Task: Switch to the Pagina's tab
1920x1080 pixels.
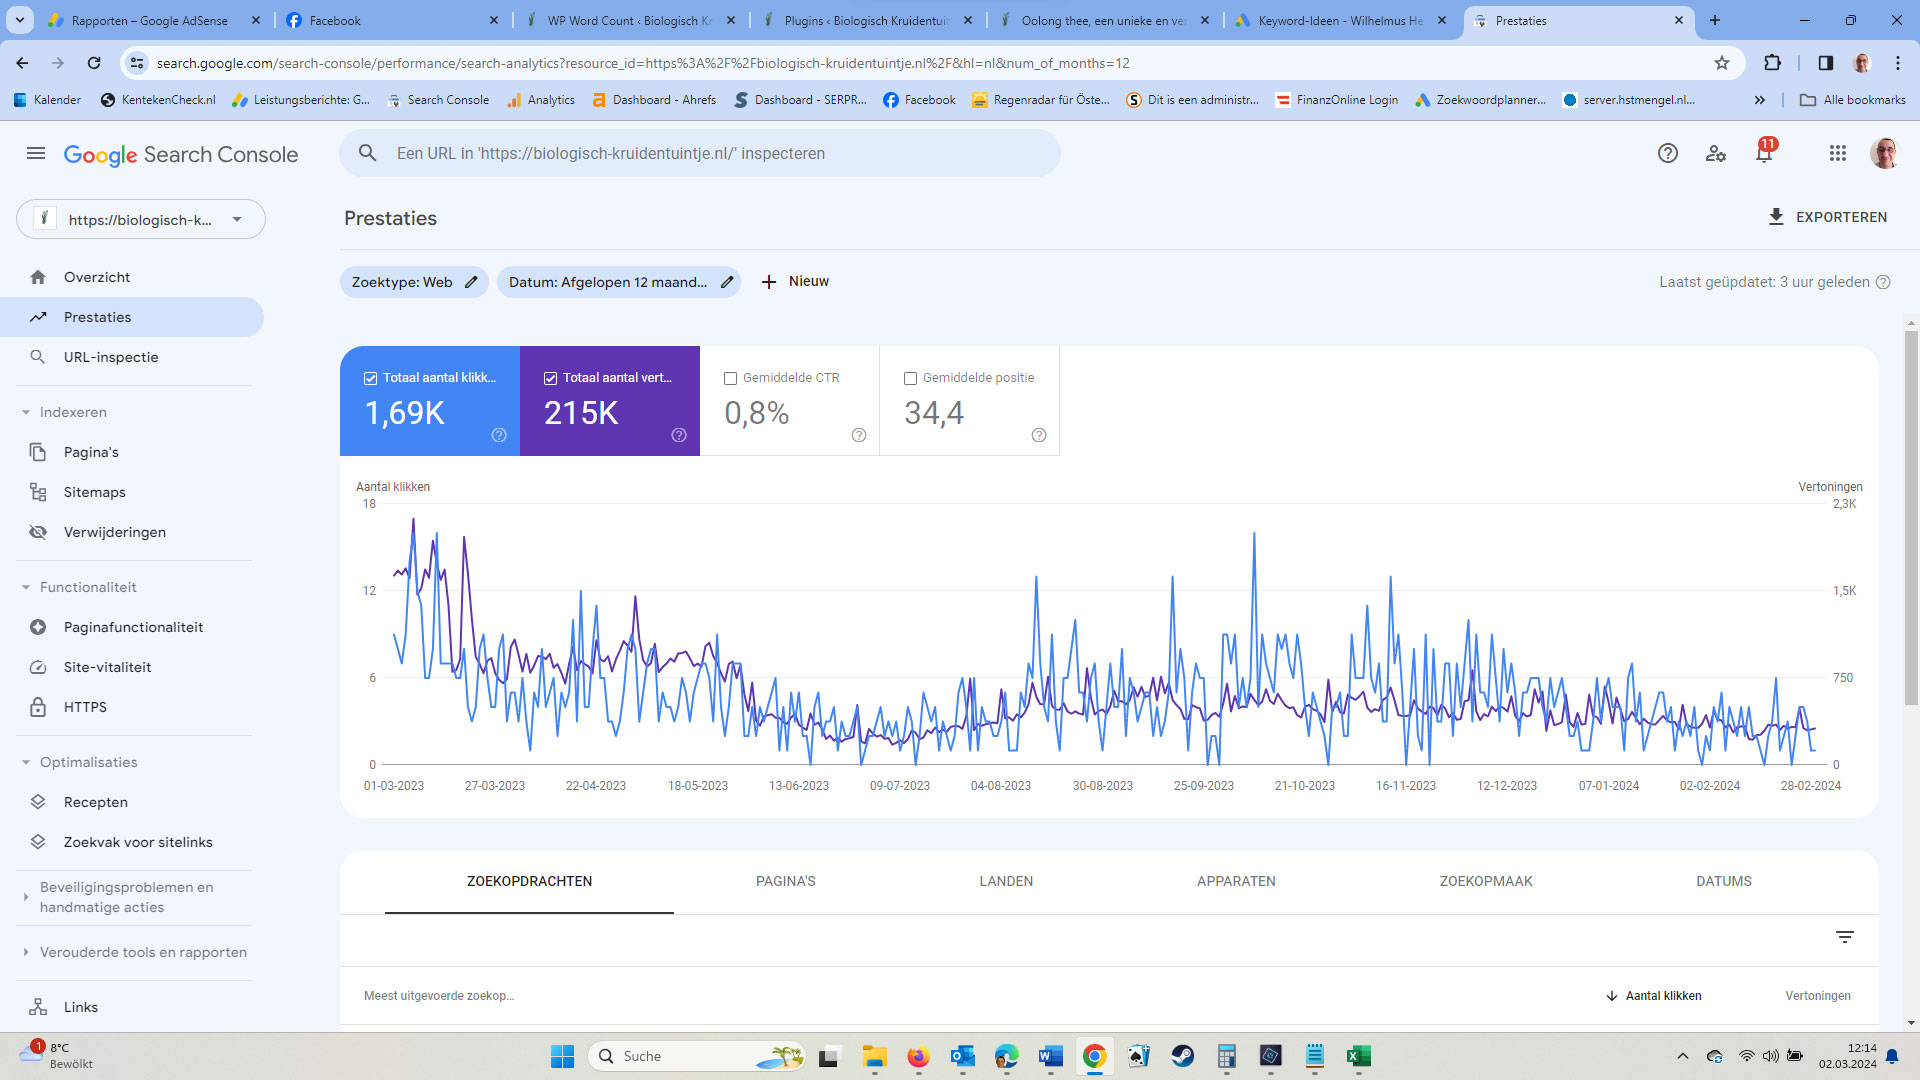Action: [786, 881]
